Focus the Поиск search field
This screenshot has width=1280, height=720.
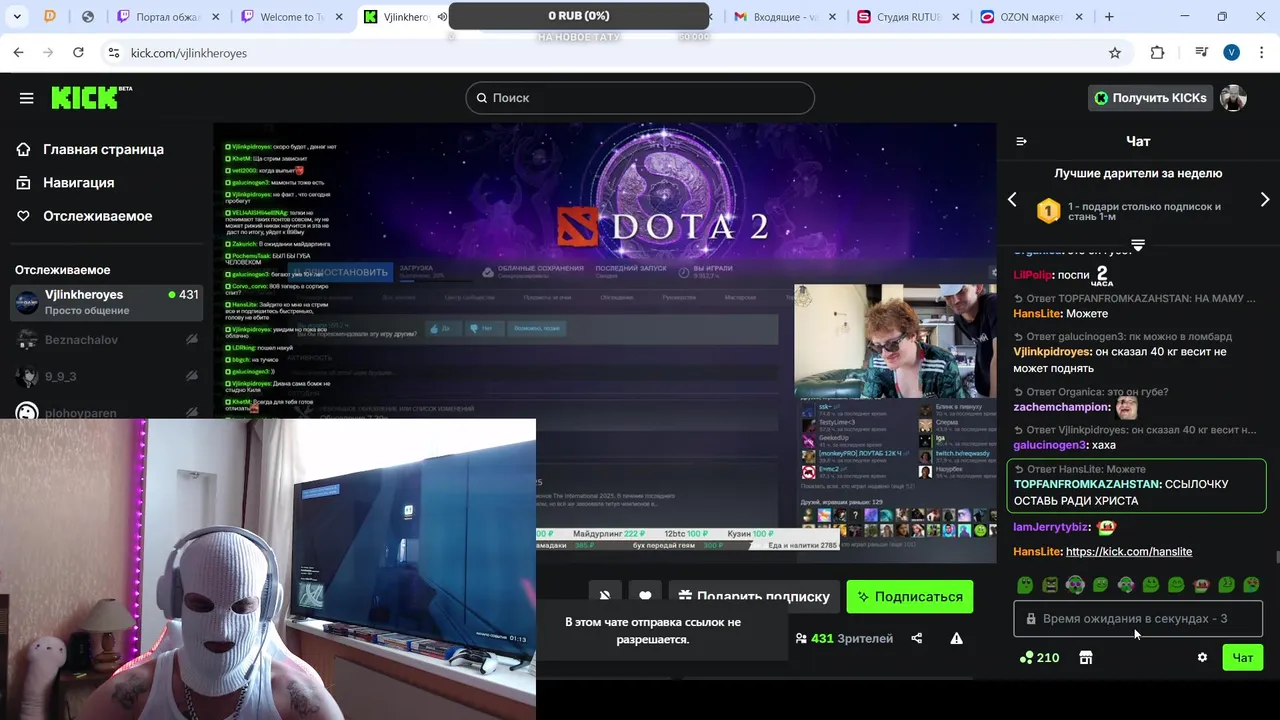click(640, 98)
